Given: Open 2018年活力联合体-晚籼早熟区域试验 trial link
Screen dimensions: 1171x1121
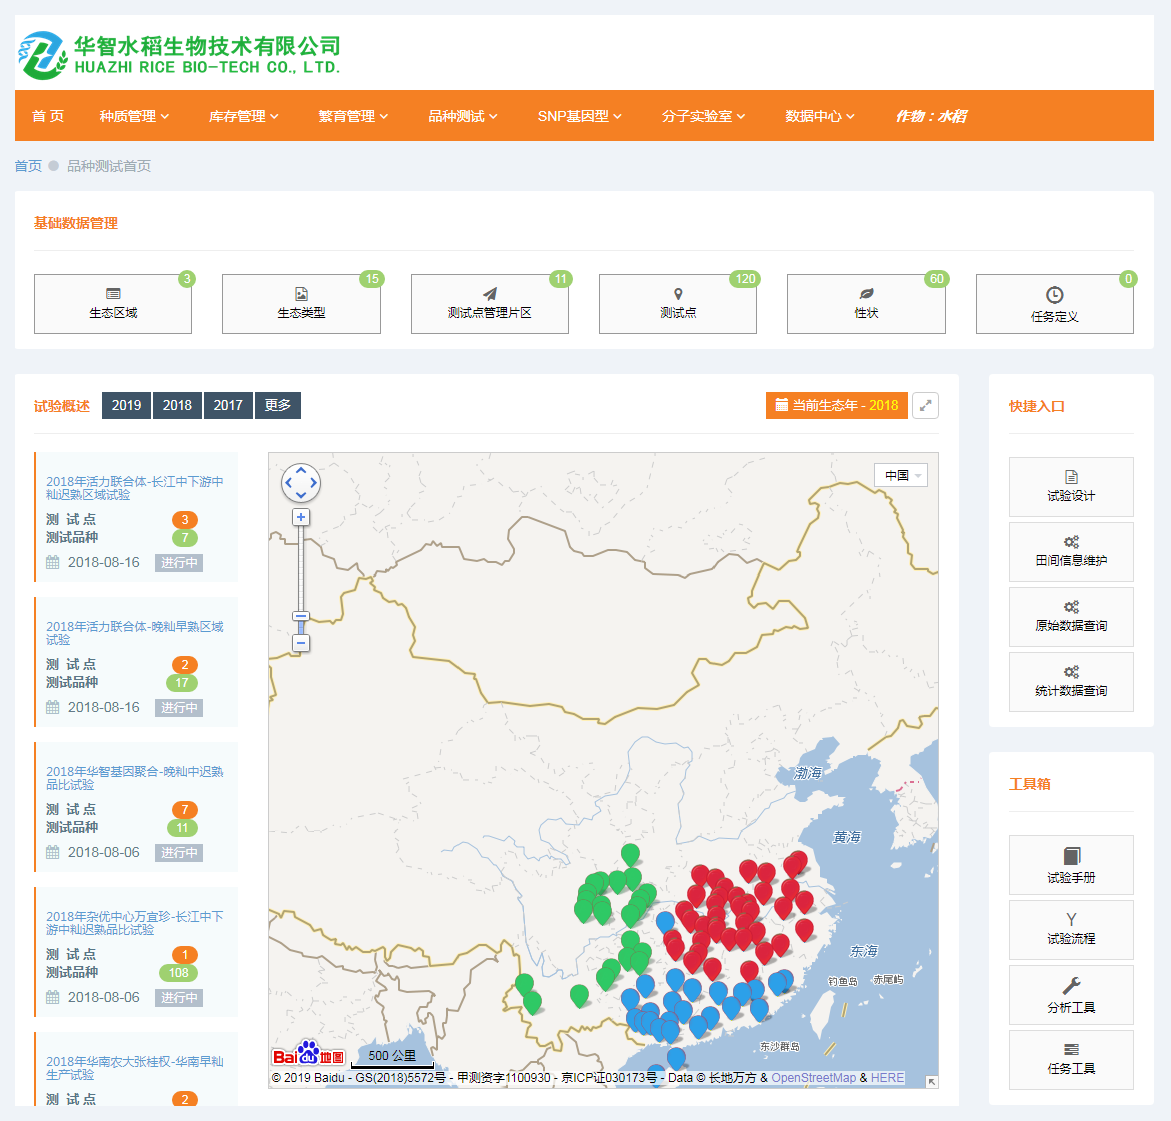Looking at the screenshot, I should click(134, 632).
